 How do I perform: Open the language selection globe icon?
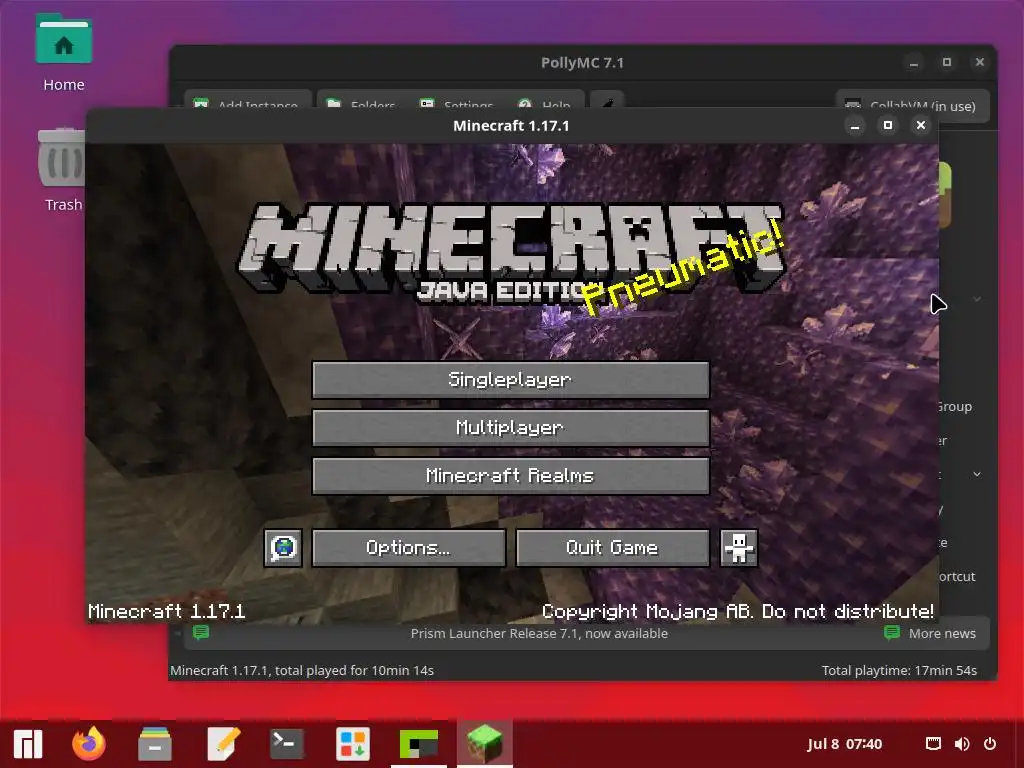(x=283, y=547)
